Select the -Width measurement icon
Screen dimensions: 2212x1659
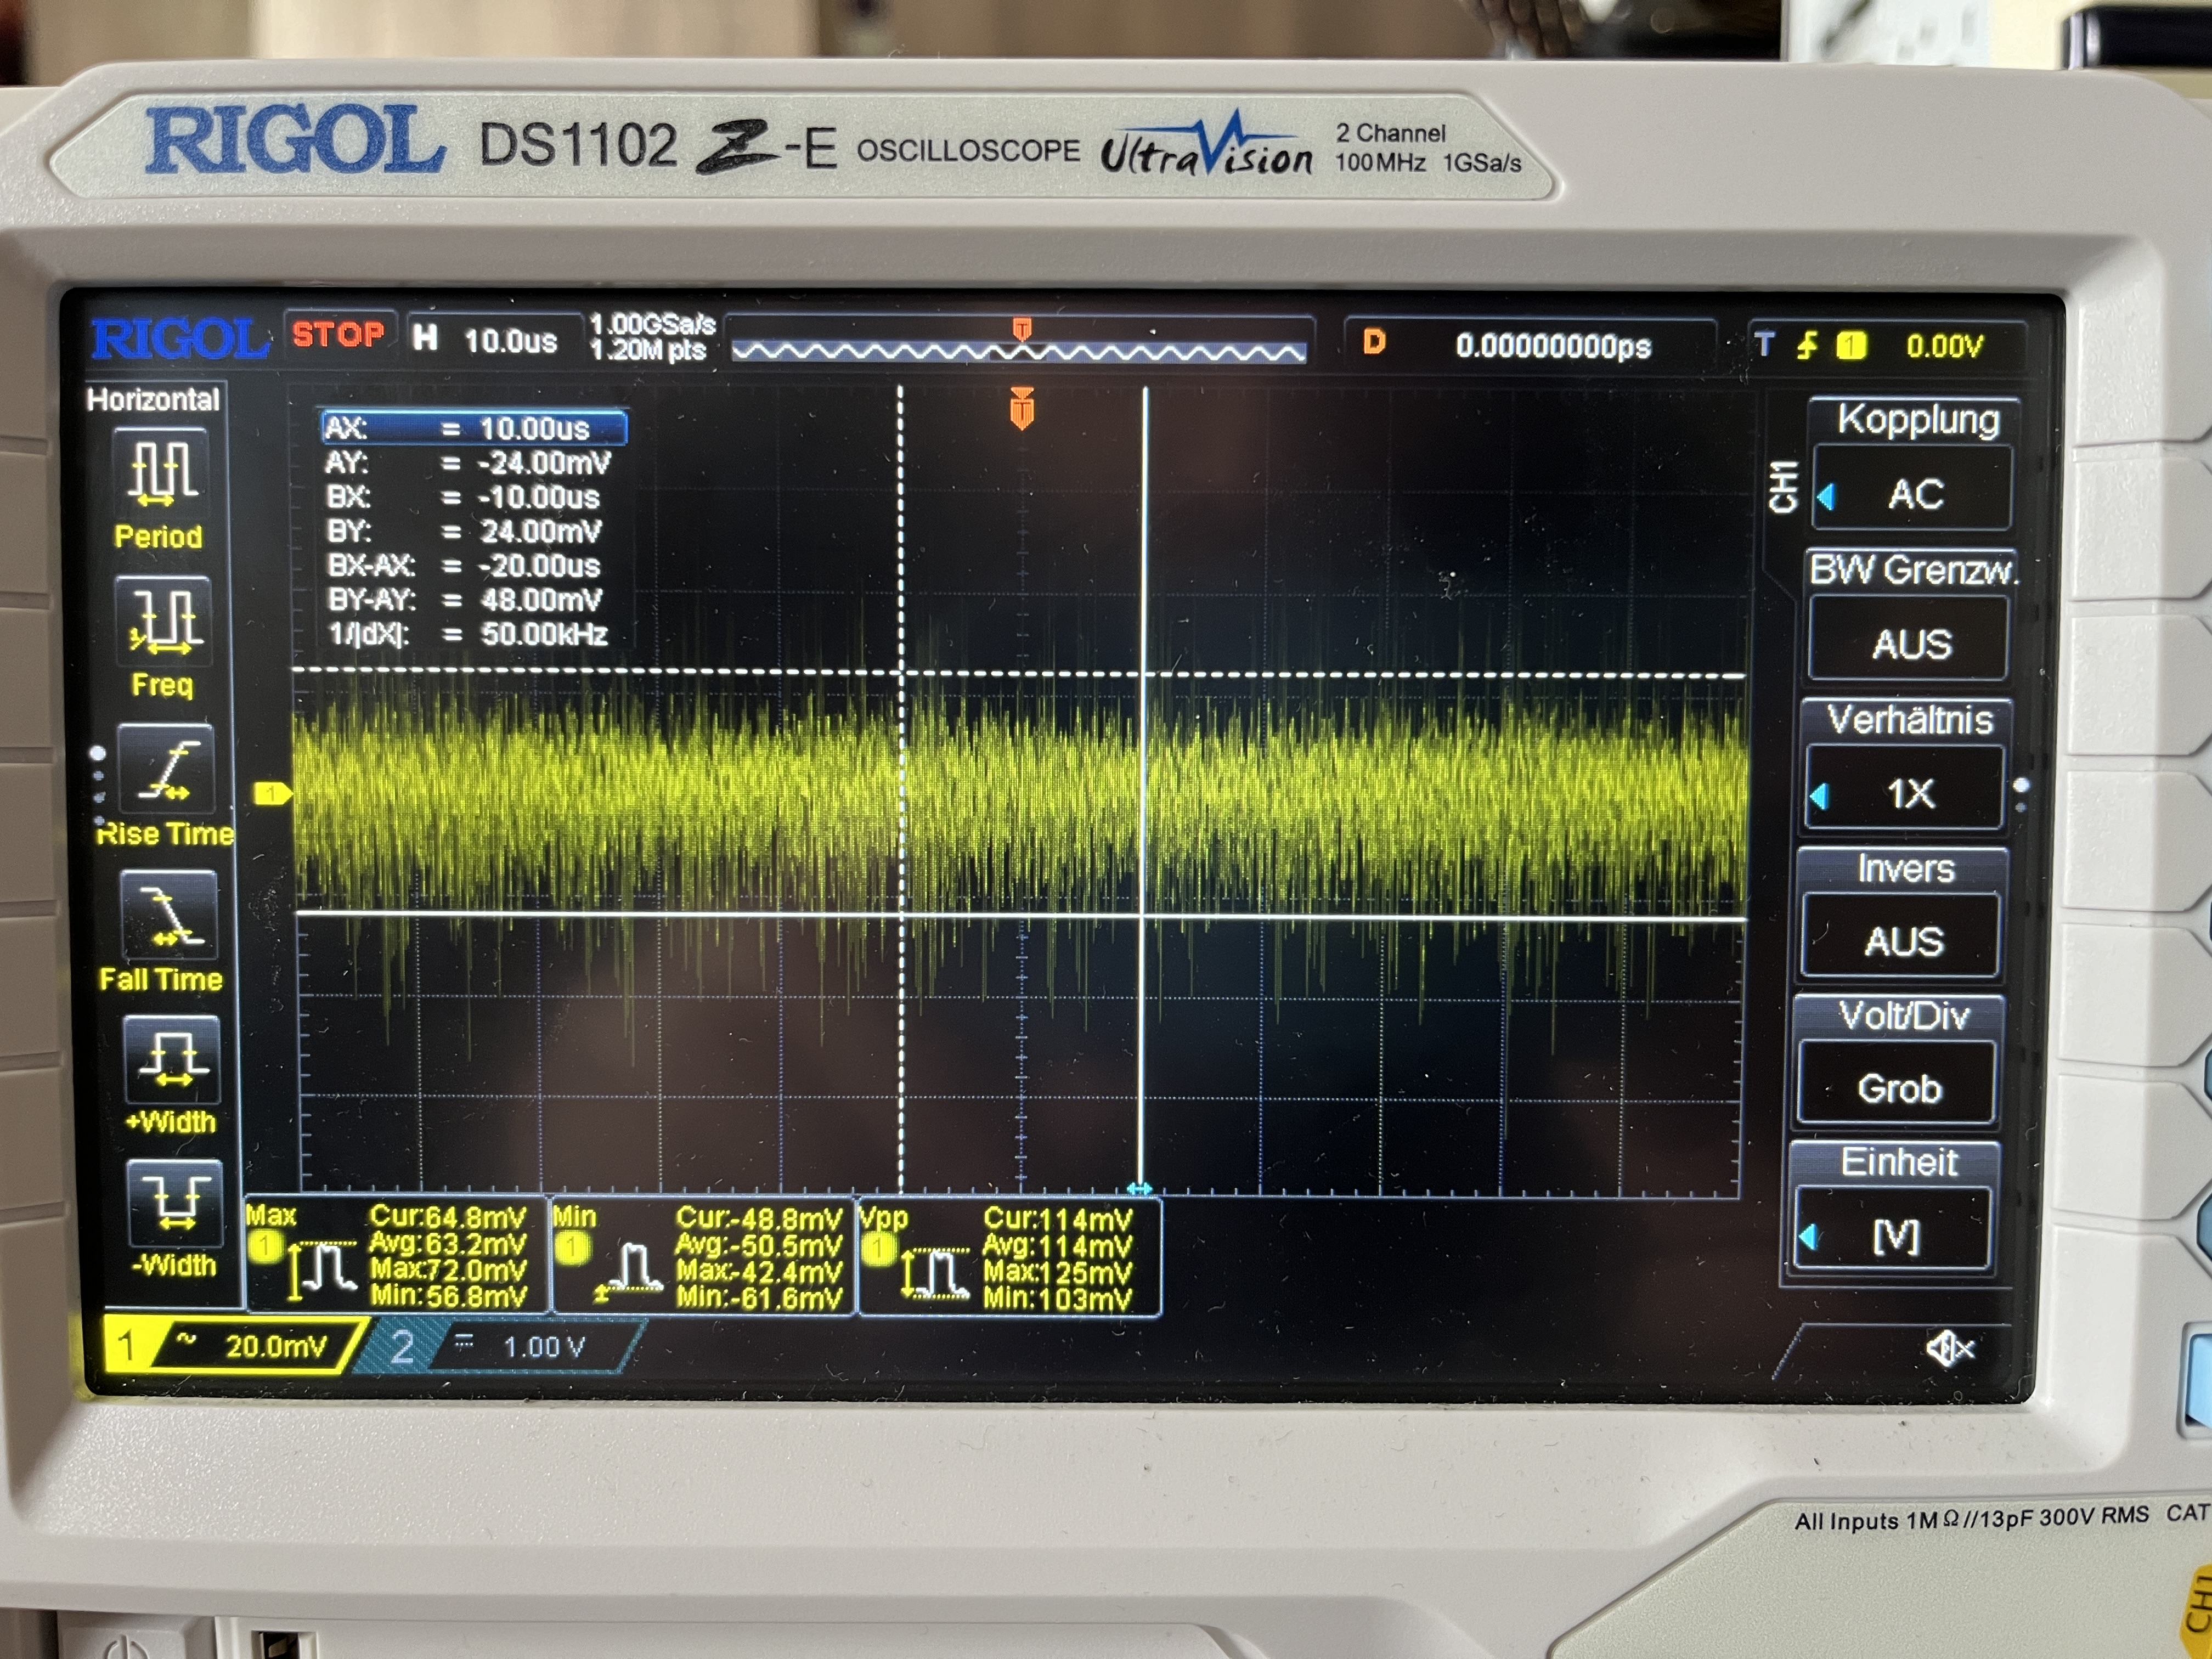point(175,1204)
